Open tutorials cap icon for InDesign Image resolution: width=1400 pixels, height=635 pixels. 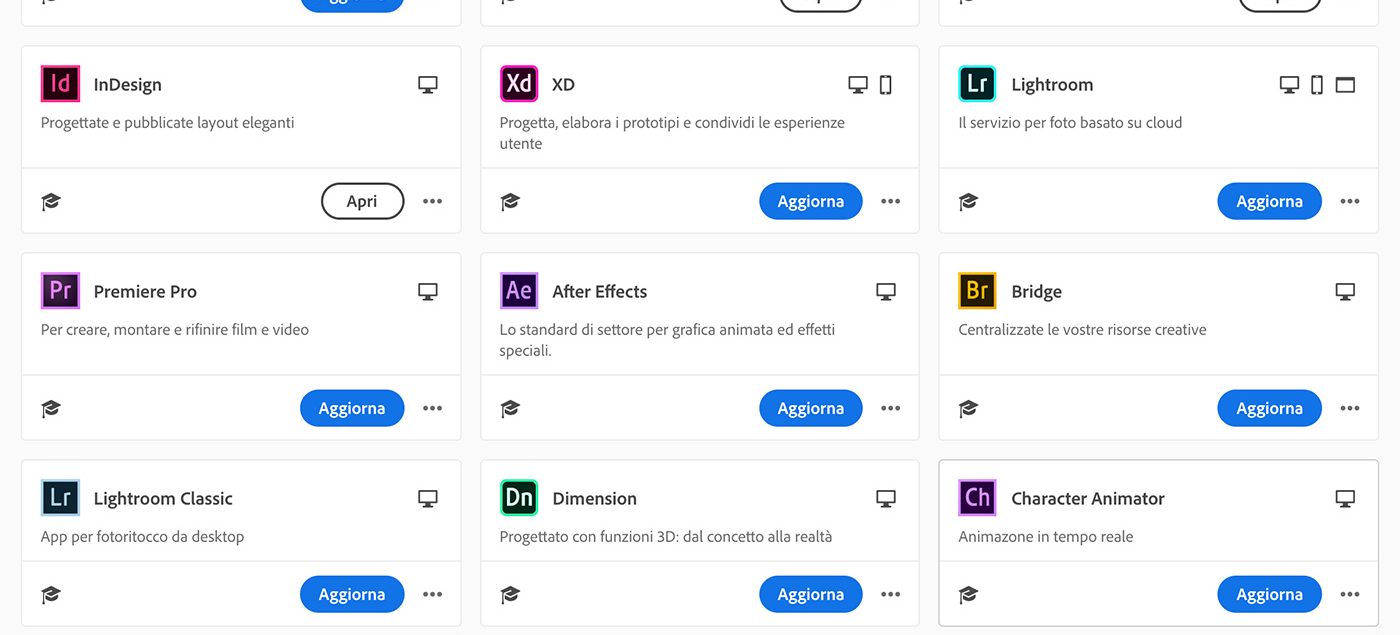click(x=51, y=202)
